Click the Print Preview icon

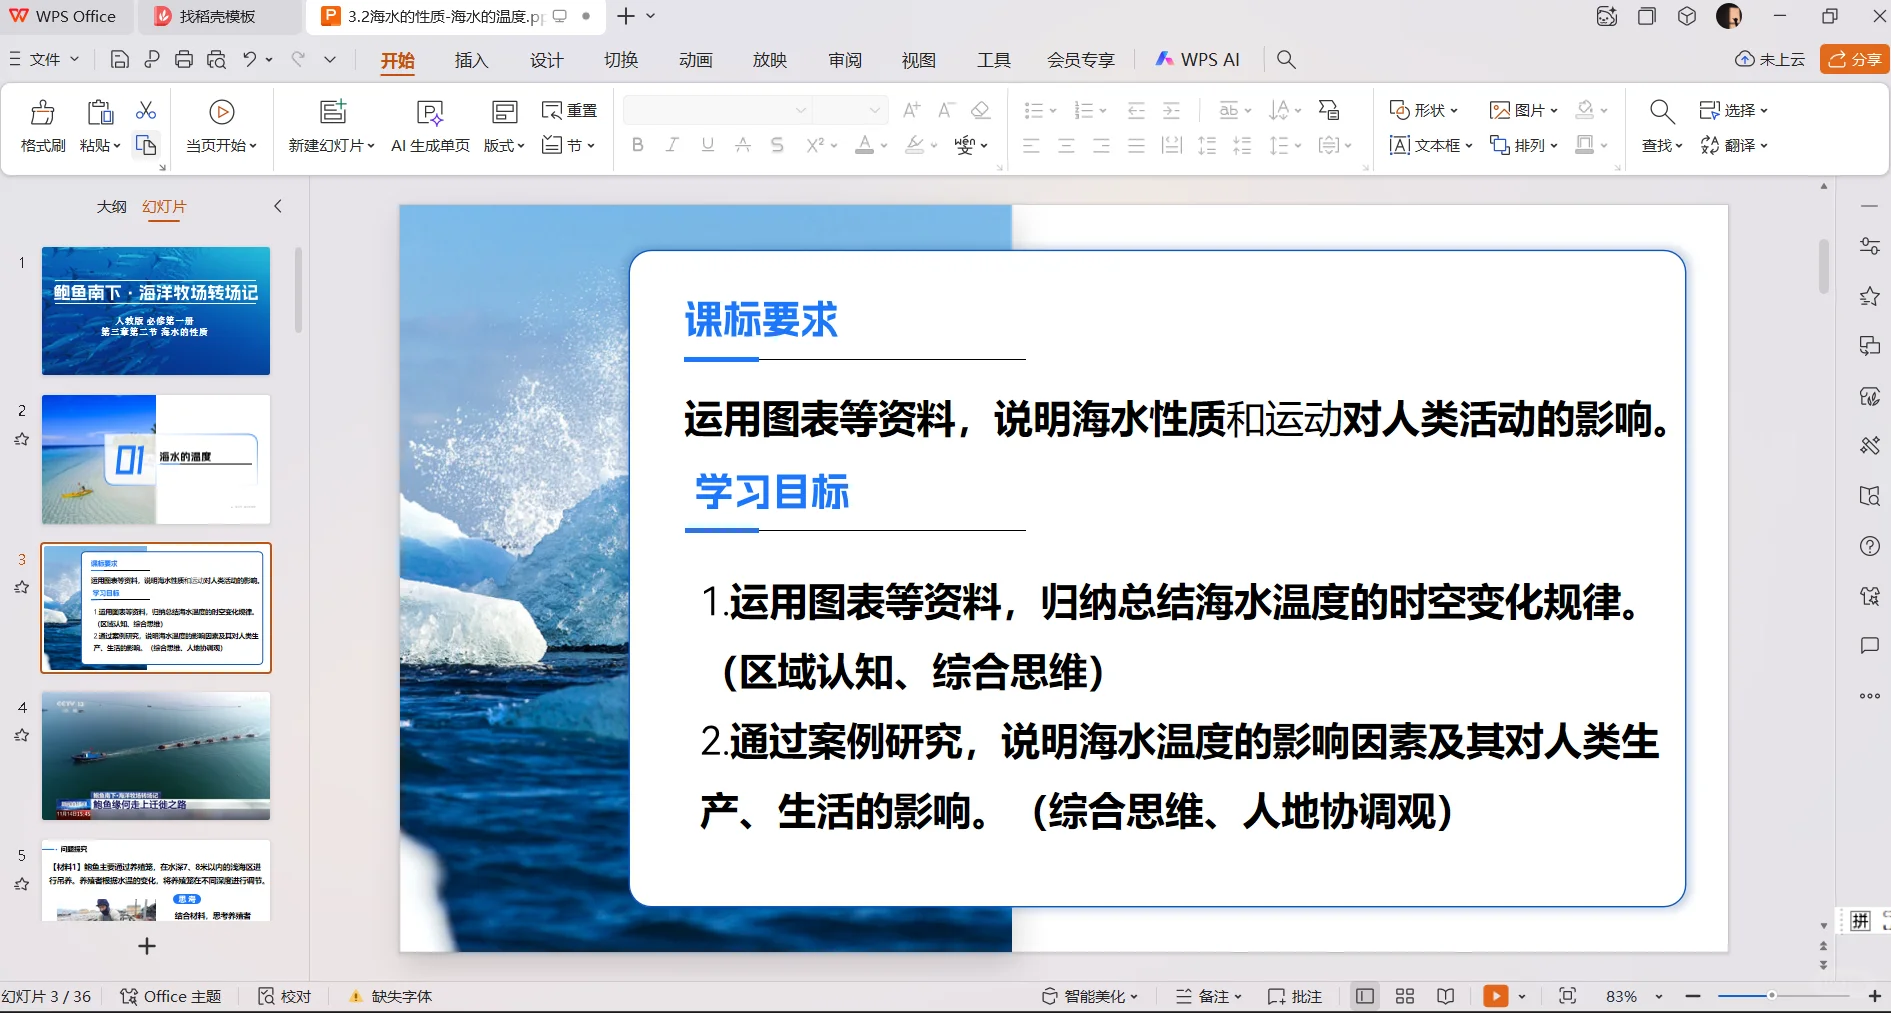pos(216,59)
